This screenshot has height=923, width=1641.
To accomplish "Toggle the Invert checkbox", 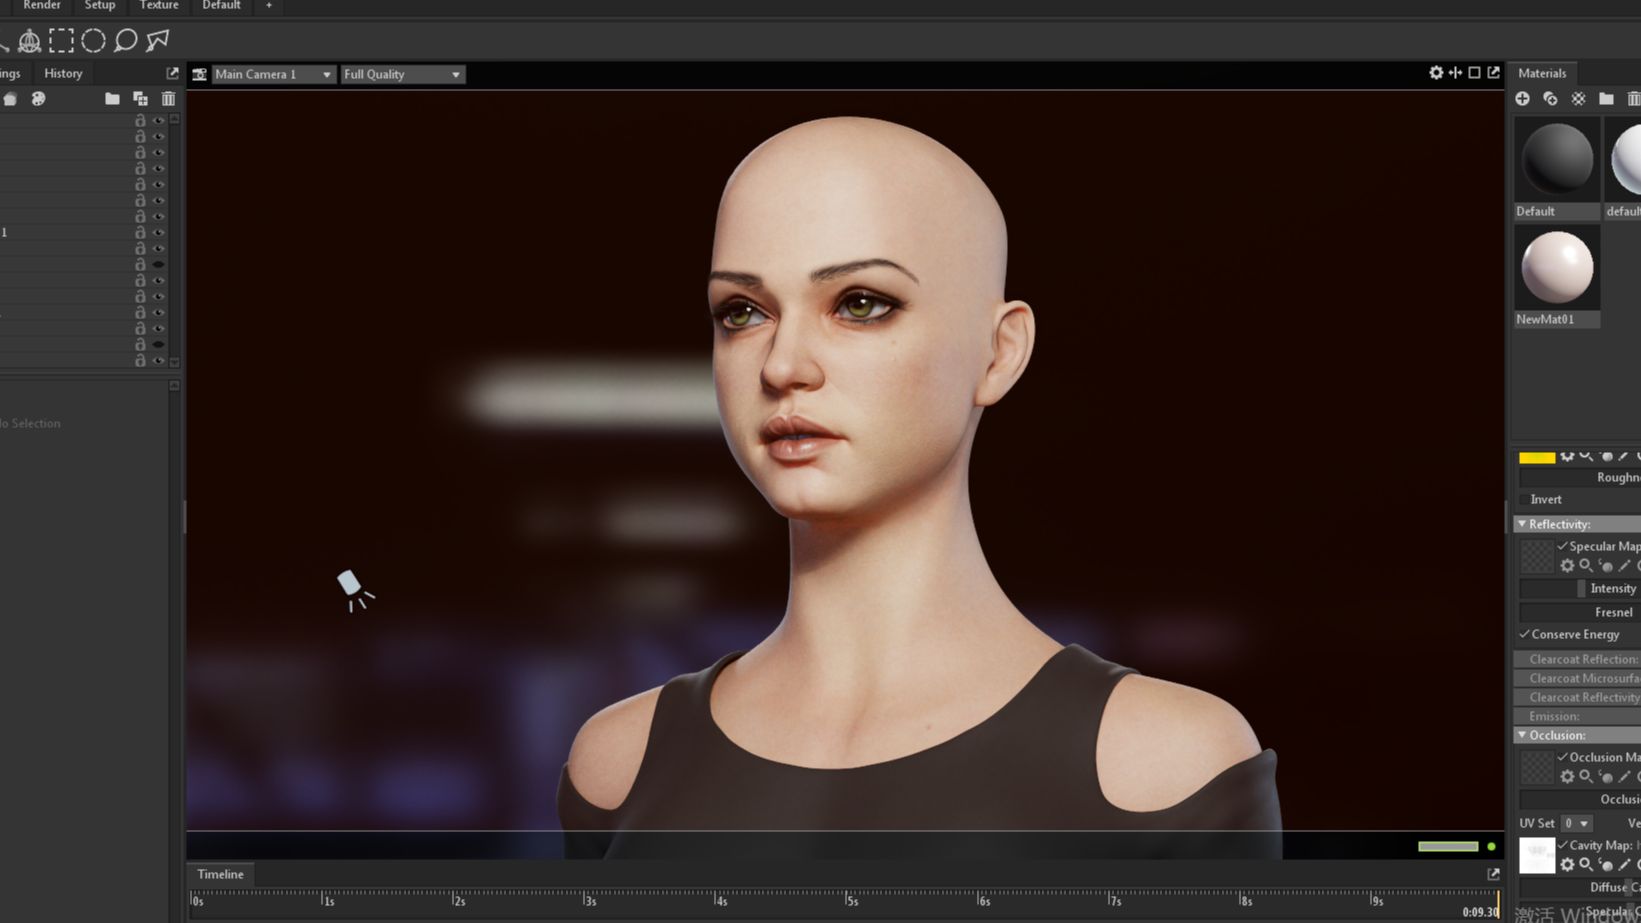I will point(1524,500).
